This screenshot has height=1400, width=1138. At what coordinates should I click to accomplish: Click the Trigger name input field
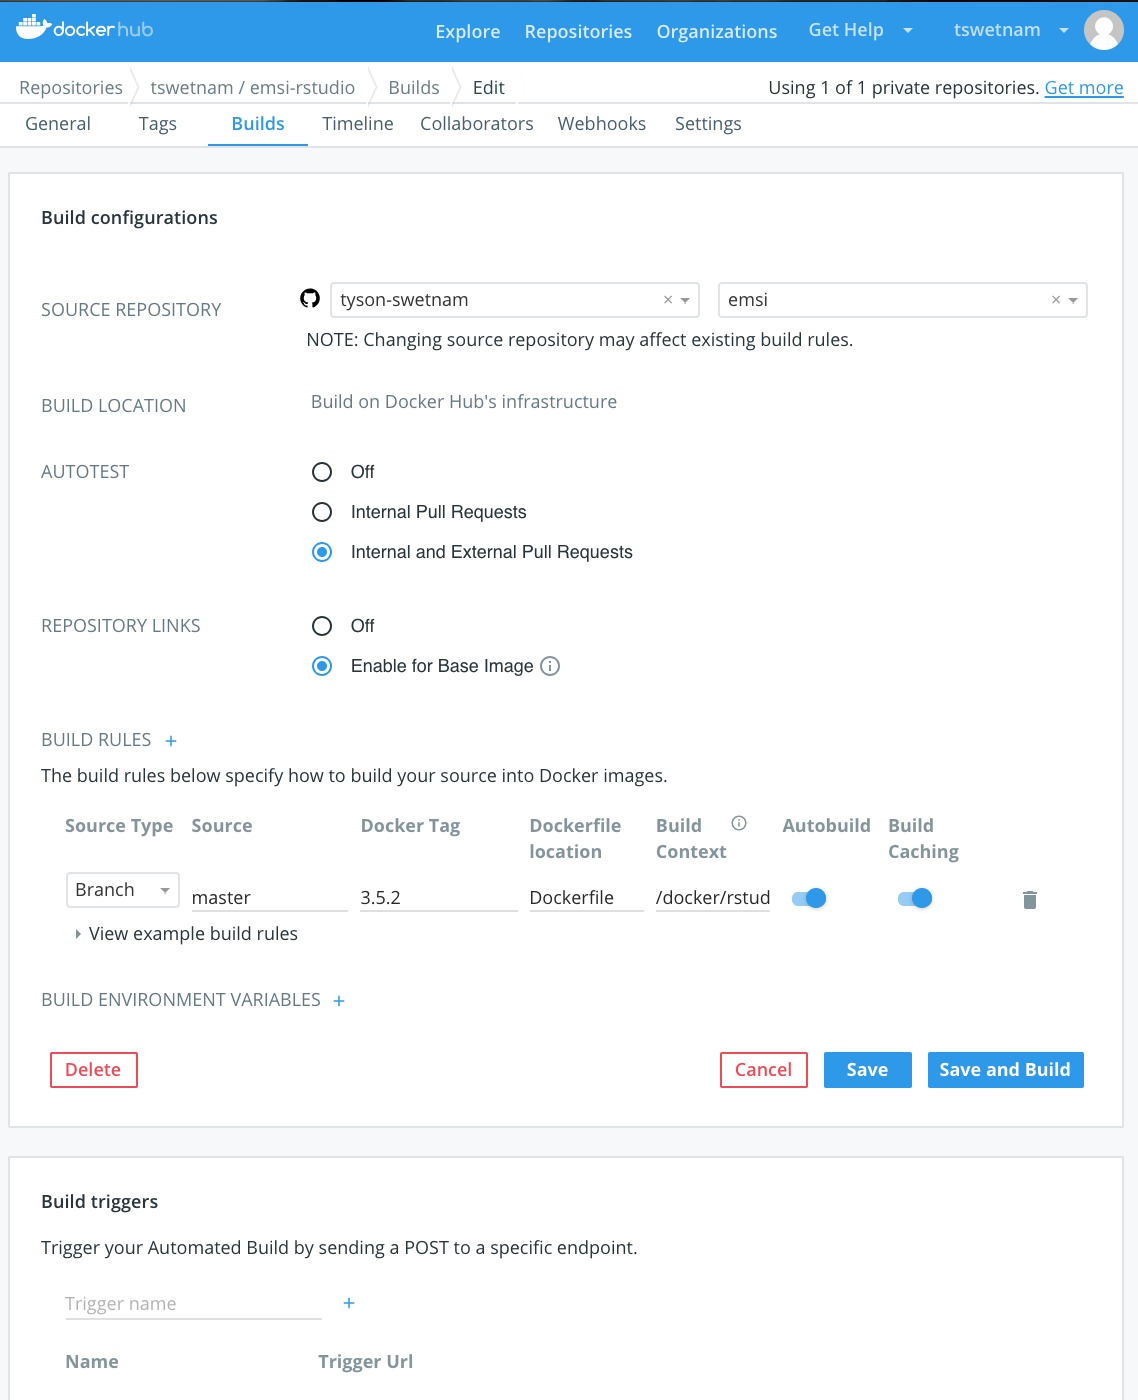coord(193,1304)
